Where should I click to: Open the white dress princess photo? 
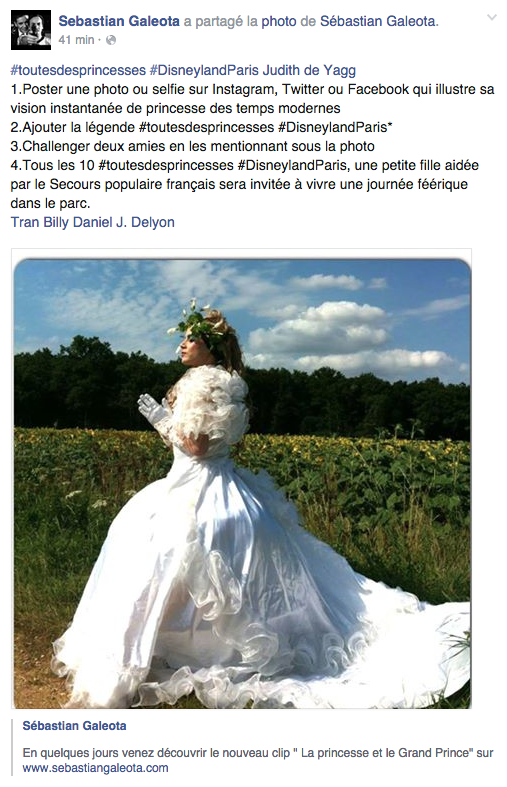(241, 479)
